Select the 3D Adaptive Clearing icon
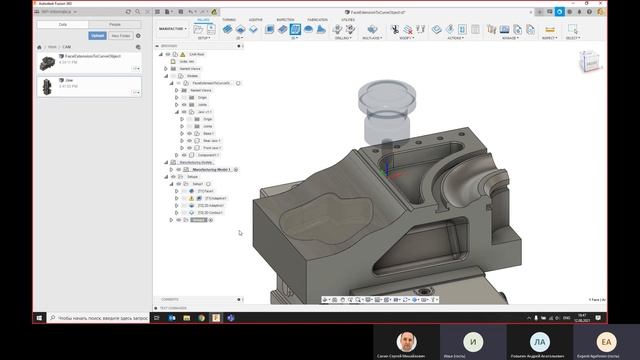This screenshot has width=640, height=360. pos(269,29)
